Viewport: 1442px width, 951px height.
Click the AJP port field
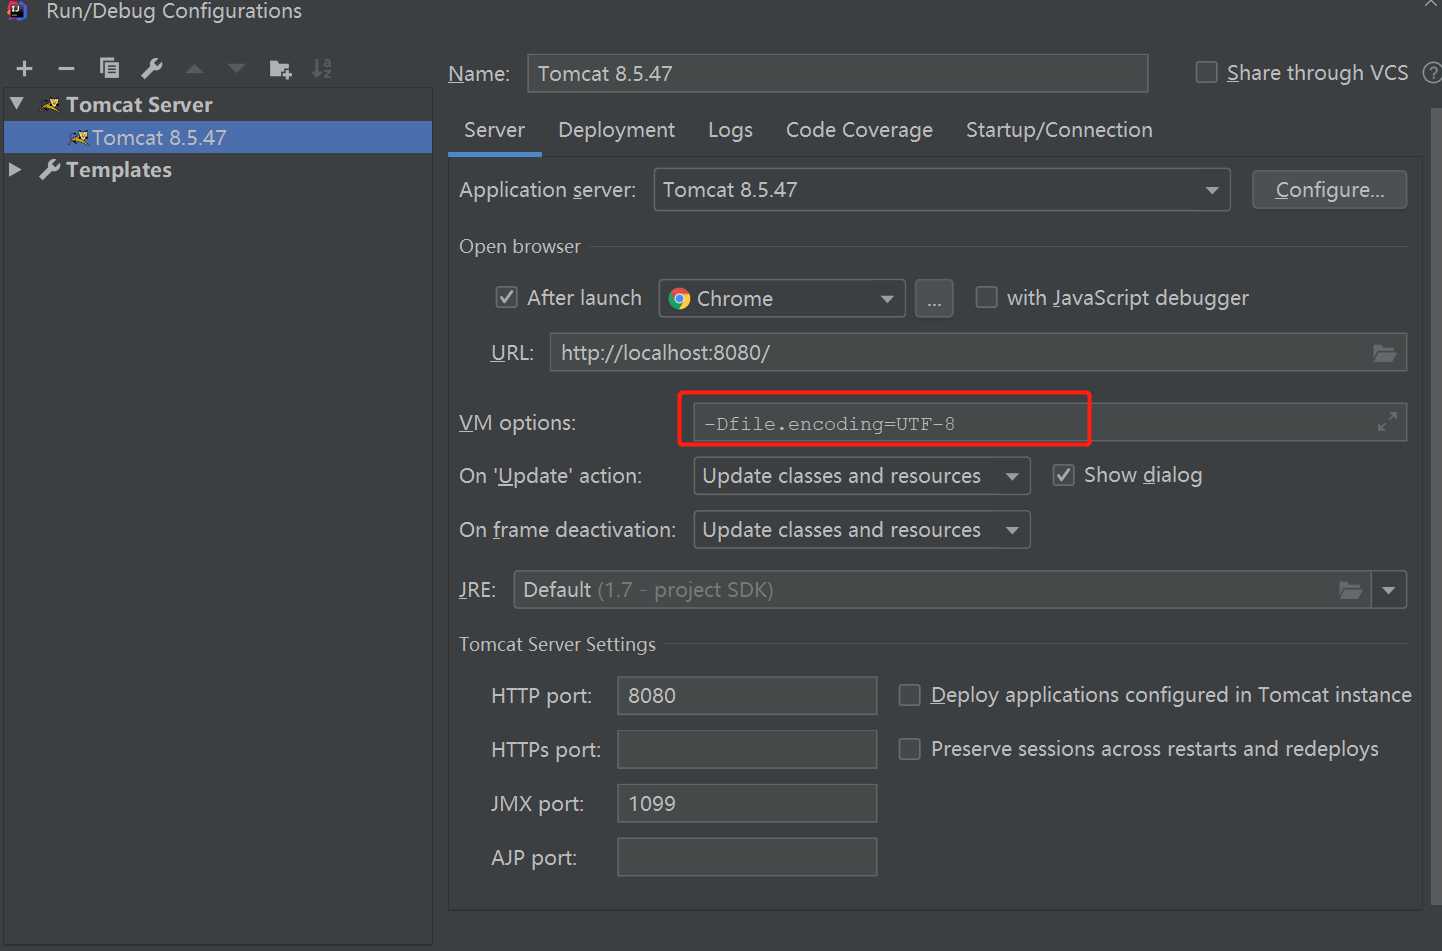coord(747,857)
